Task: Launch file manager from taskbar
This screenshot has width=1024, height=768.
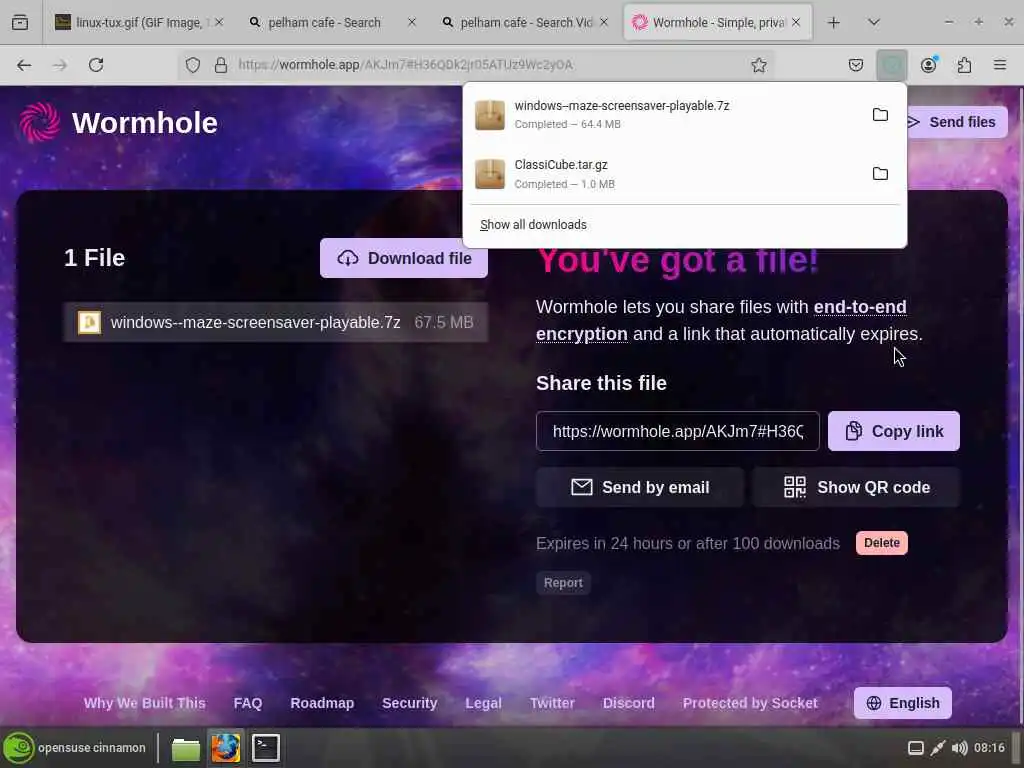Action: pyautogui.click(x=185, y=748)
